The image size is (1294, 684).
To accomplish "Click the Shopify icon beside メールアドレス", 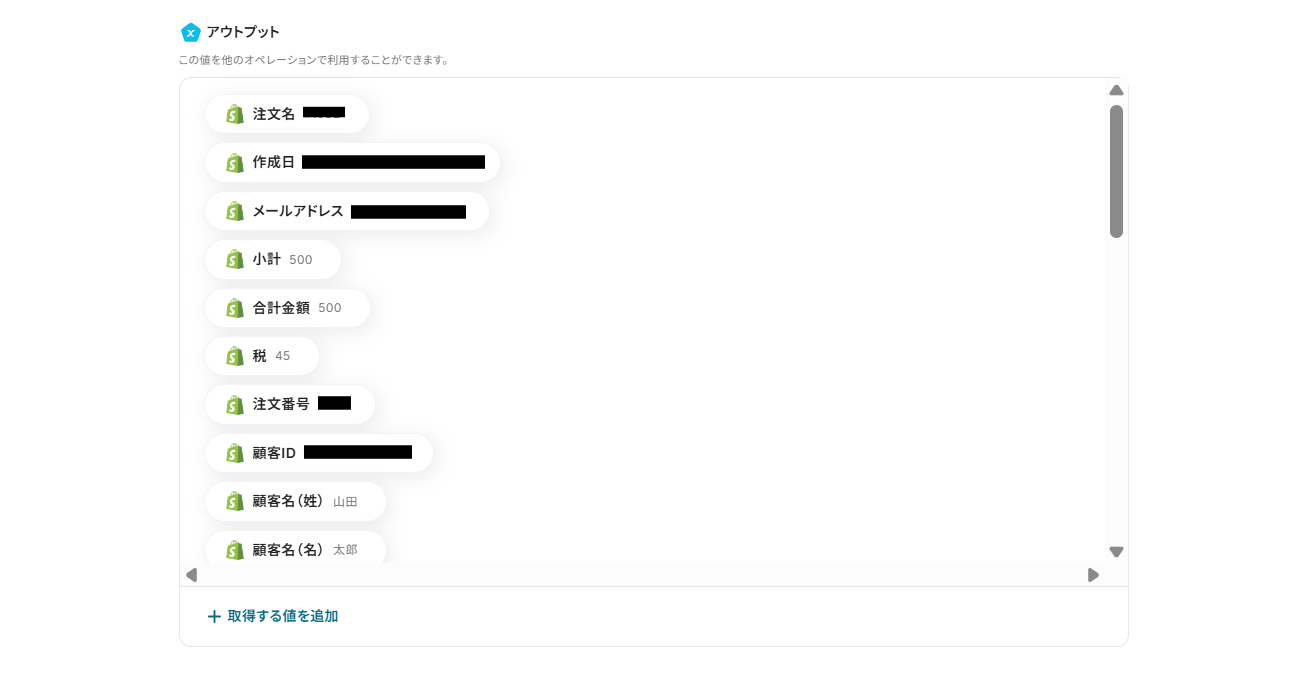I will coord(235,211).
